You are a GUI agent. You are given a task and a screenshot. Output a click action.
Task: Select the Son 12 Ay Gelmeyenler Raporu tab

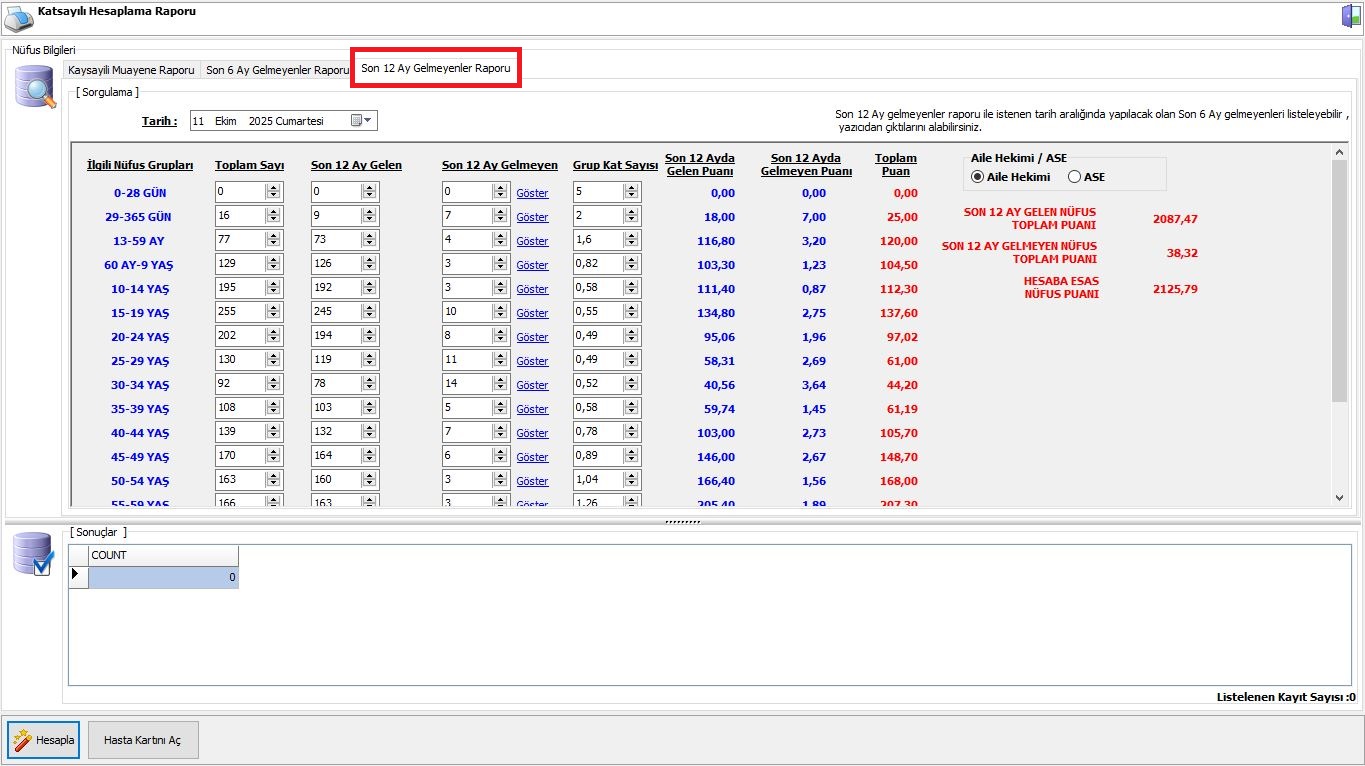point(435,69)
